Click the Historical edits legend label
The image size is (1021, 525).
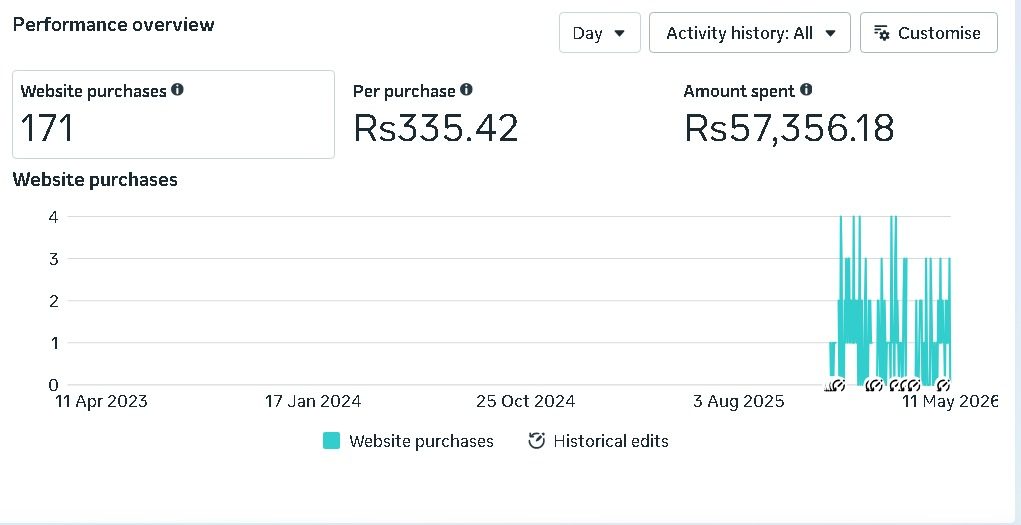click(611, 441)
